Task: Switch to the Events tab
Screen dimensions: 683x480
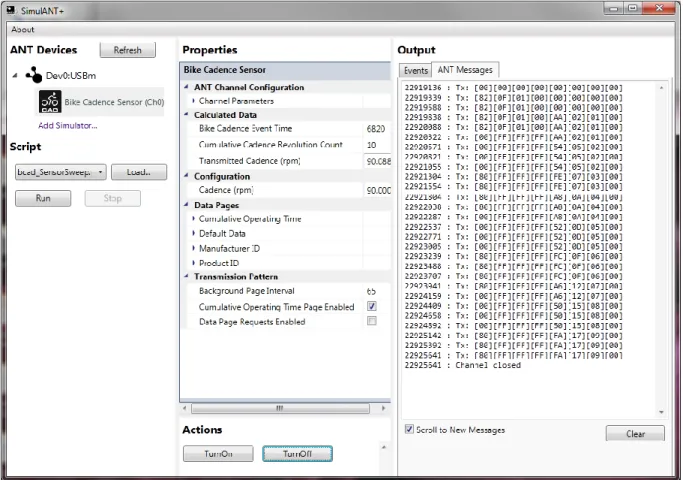Action: click(x=416, y=70)
